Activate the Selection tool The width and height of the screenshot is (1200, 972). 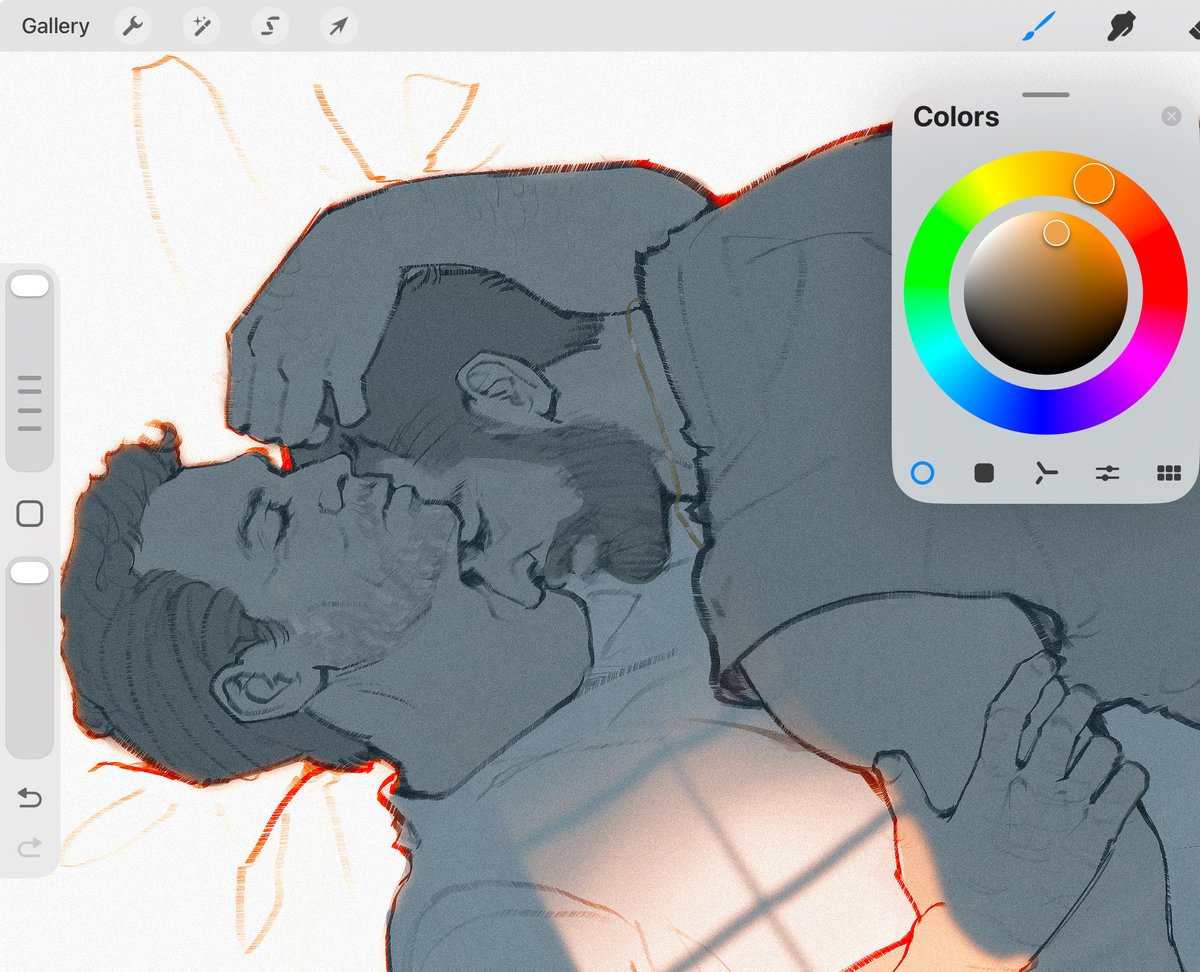(x=269, y=26)
